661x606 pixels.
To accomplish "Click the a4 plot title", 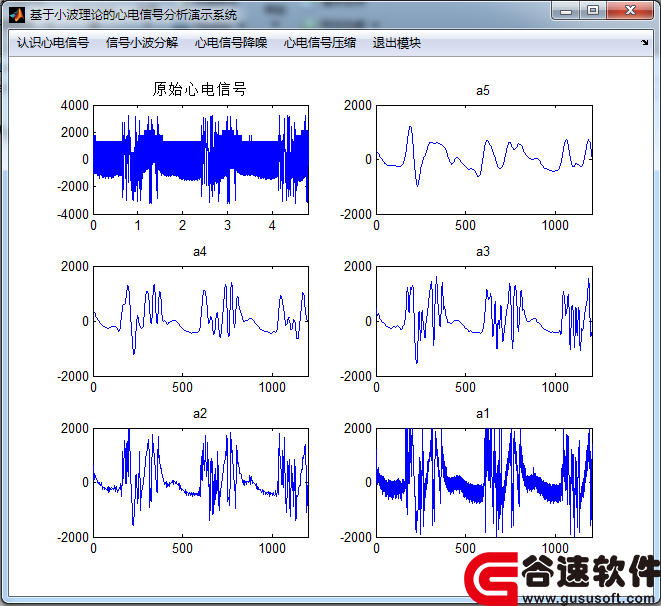I will pos(200,252).
